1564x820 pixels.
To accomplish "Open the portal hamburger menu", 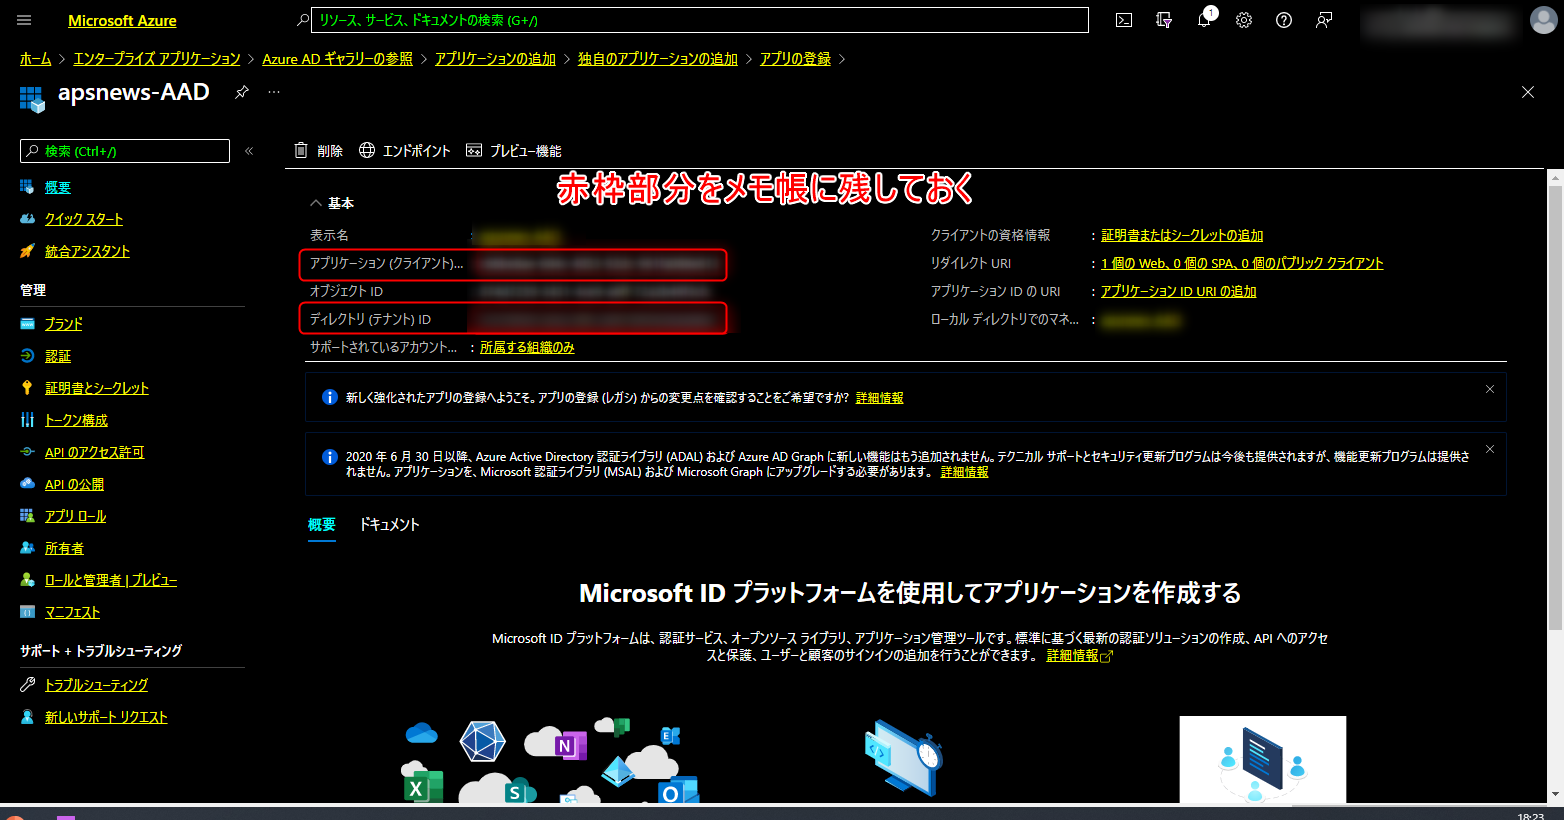I will 25,20.
